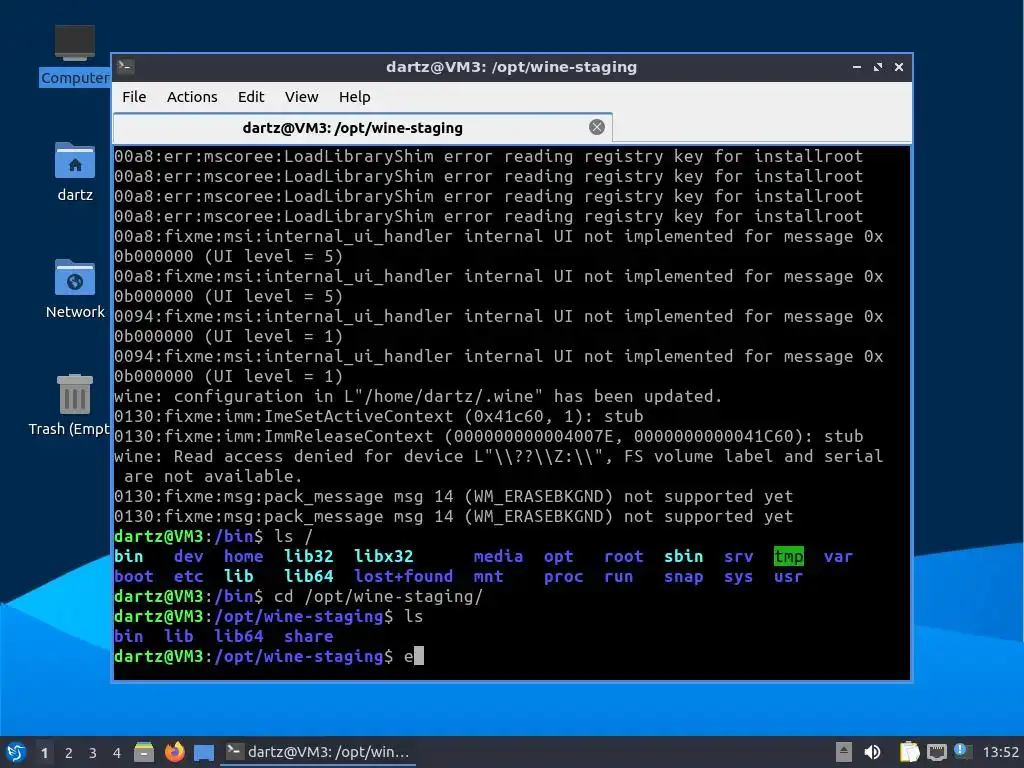This screenshot has width=1024, height=768.
Task: Click the 13:52 clock
Action: 1000,752
